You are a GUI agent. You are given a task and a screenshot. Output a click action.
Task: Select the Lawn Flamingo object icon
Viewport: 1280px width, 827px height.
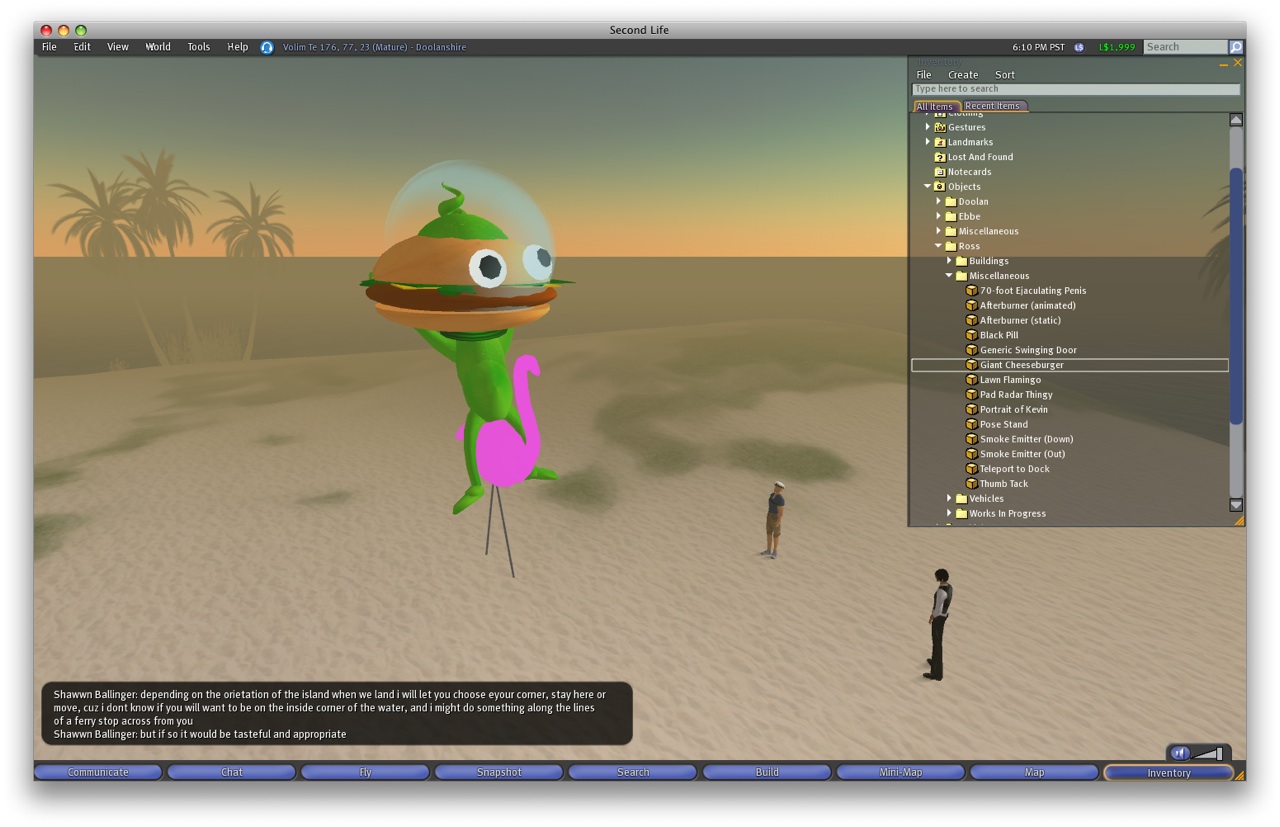click(971, 380)
